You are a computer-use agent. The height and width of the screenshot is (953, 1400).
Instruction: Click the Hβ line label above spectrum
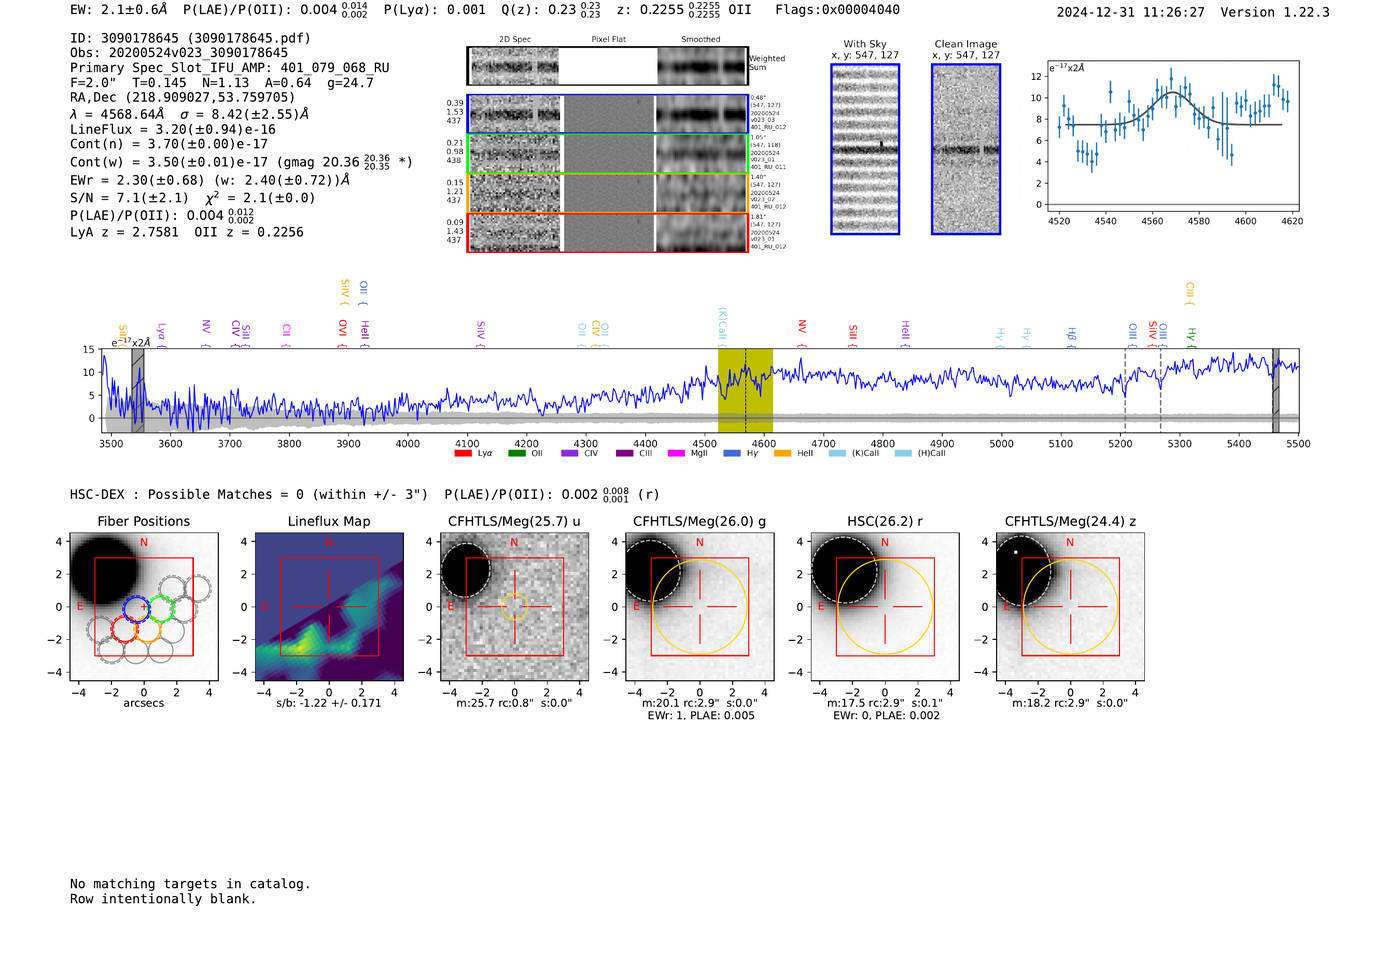coord(1071,335)
